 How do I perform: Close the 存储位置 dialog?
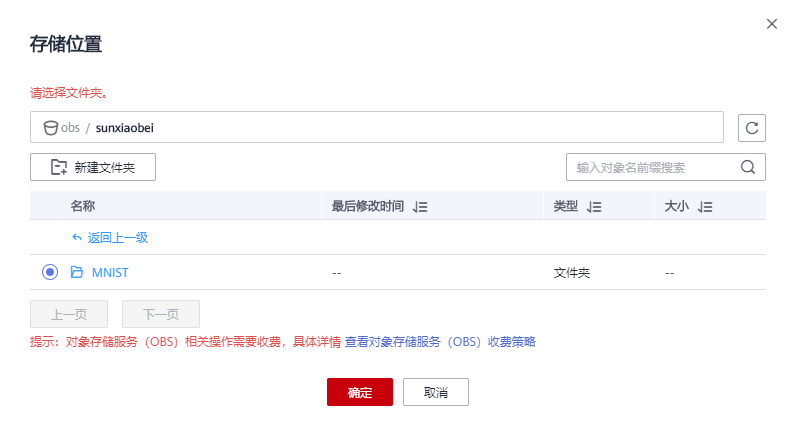[x=771, y=24]
